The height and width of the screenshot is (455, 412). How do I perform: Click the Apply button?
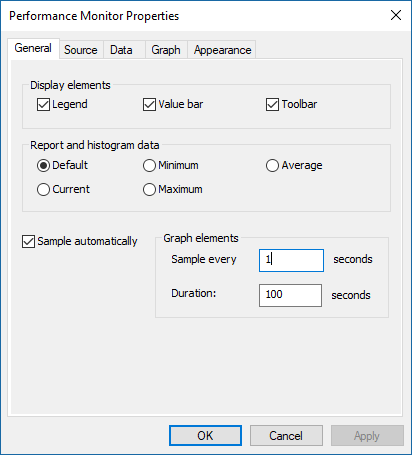367,435
